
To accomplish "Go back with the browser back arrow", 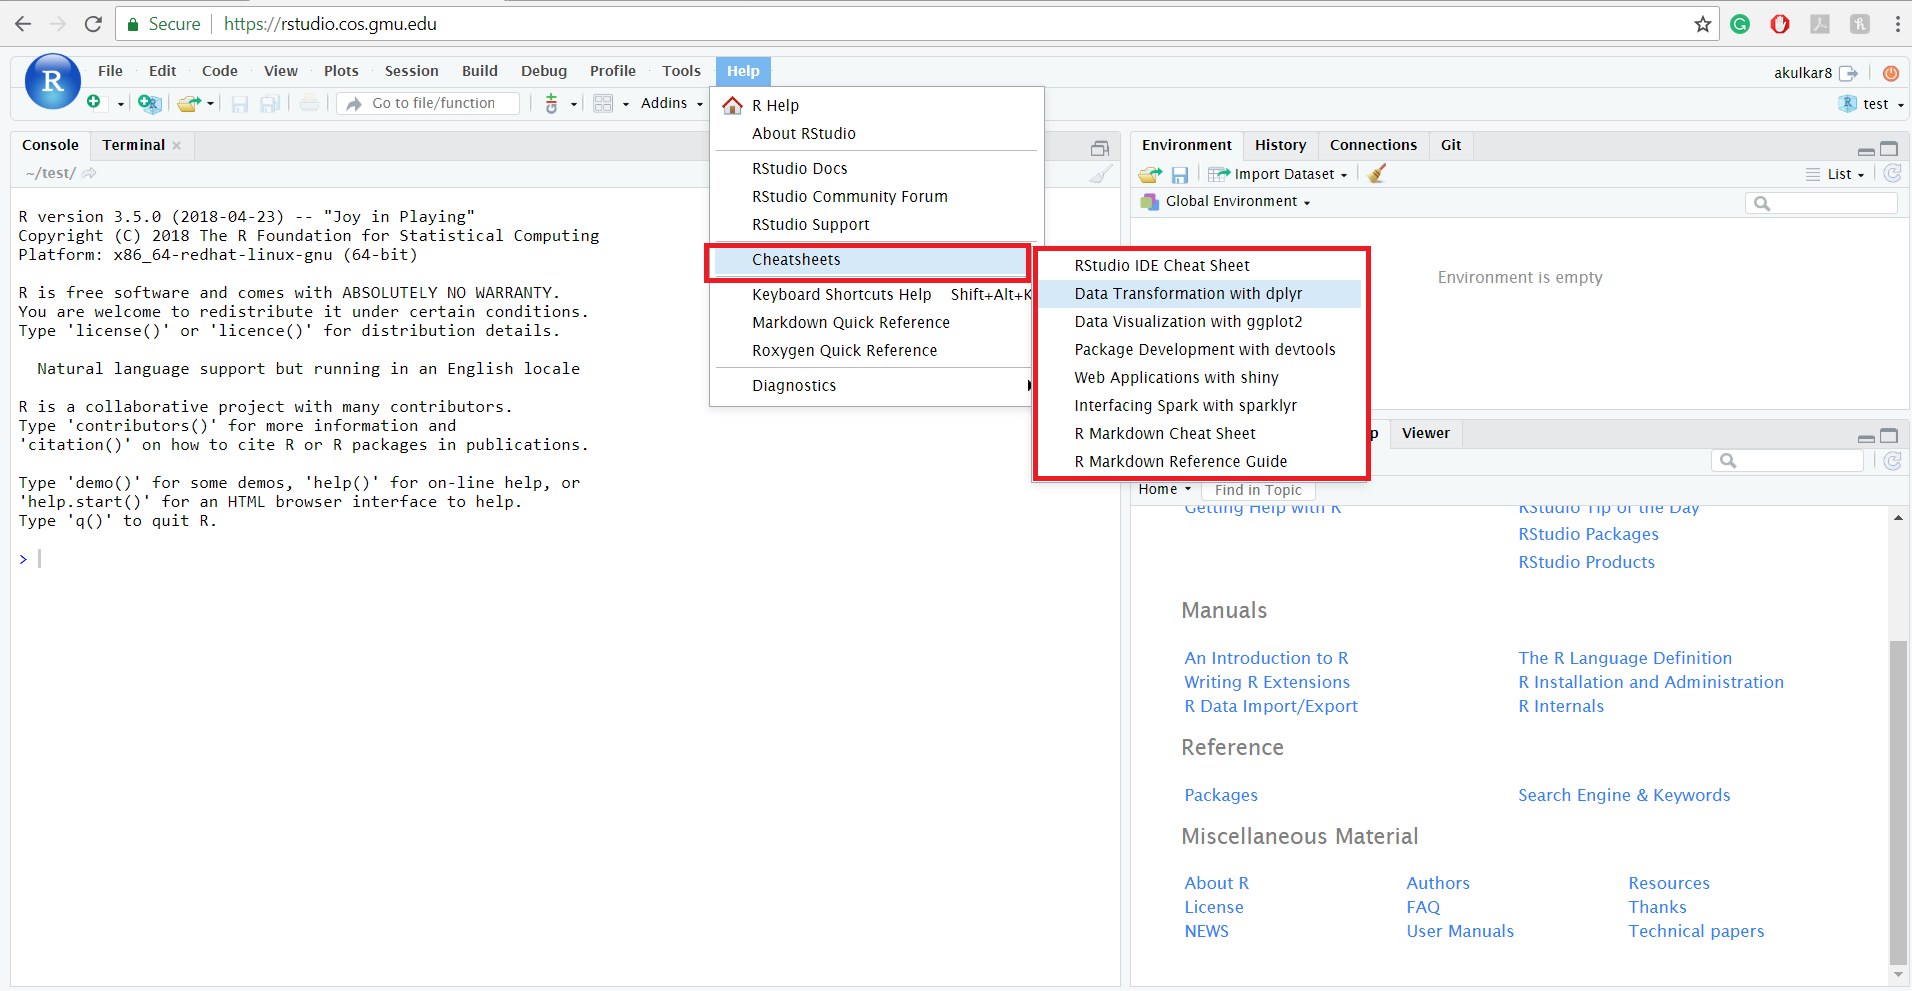I will click(x=23, y=24).
